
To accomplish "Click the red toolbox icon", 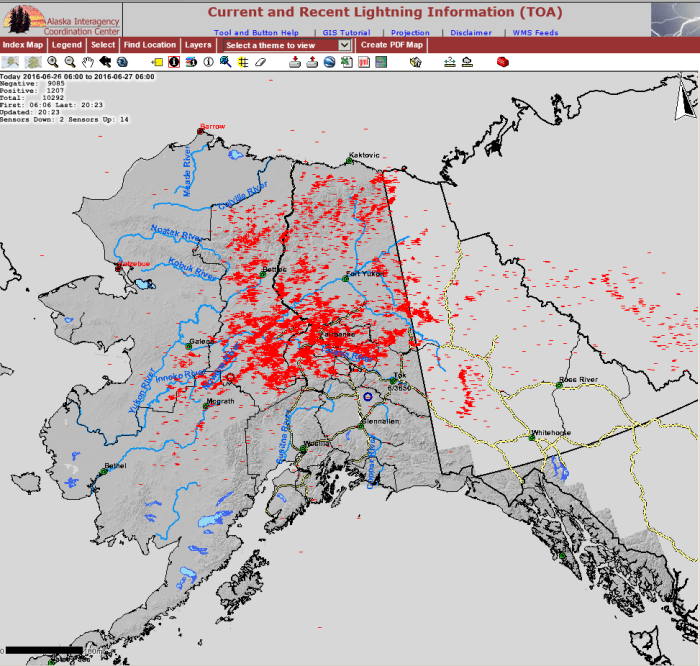I will (x=503, y=62).
